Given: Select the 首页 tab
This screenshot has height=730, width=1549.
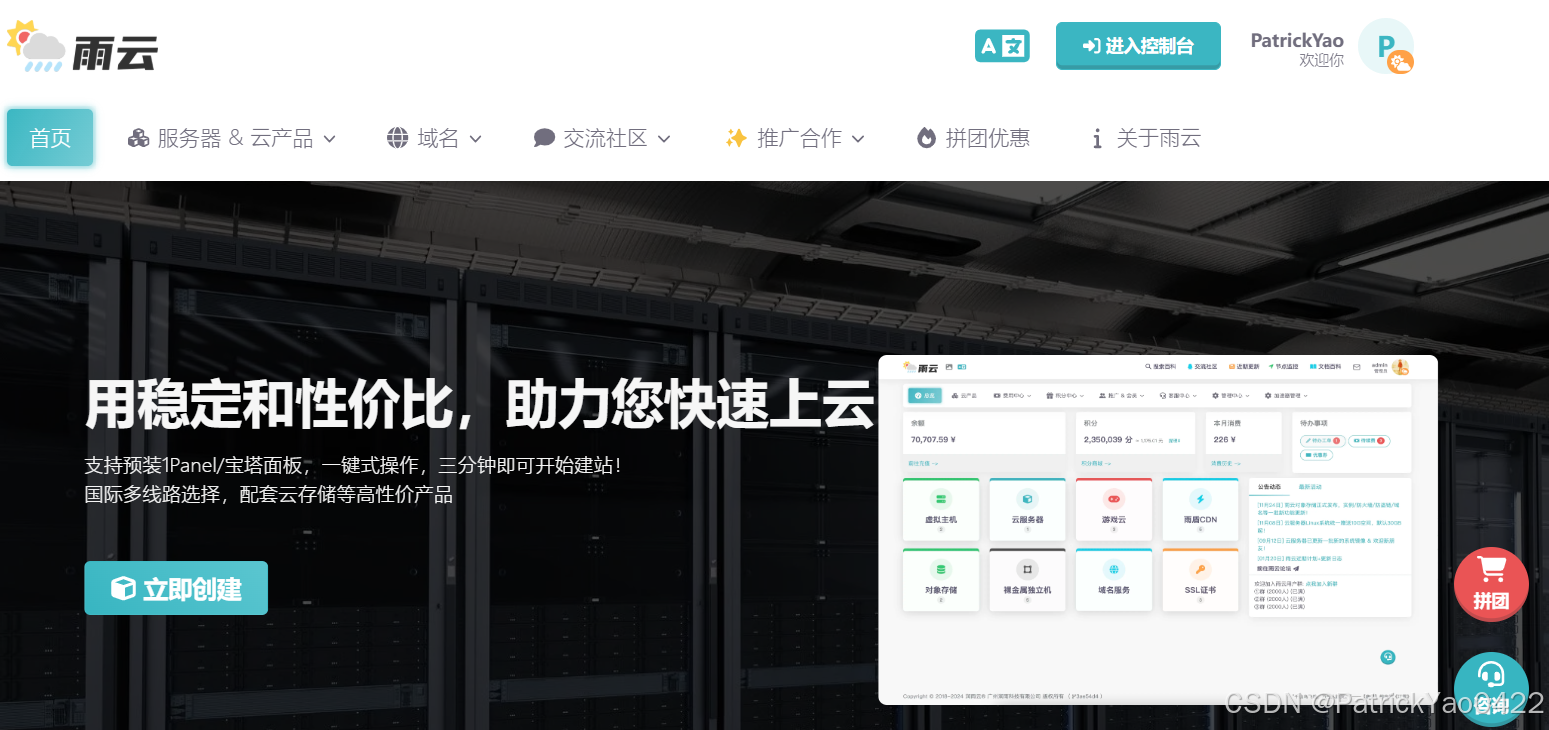Looking at the screenshot, I should click(x=50, y=138).
